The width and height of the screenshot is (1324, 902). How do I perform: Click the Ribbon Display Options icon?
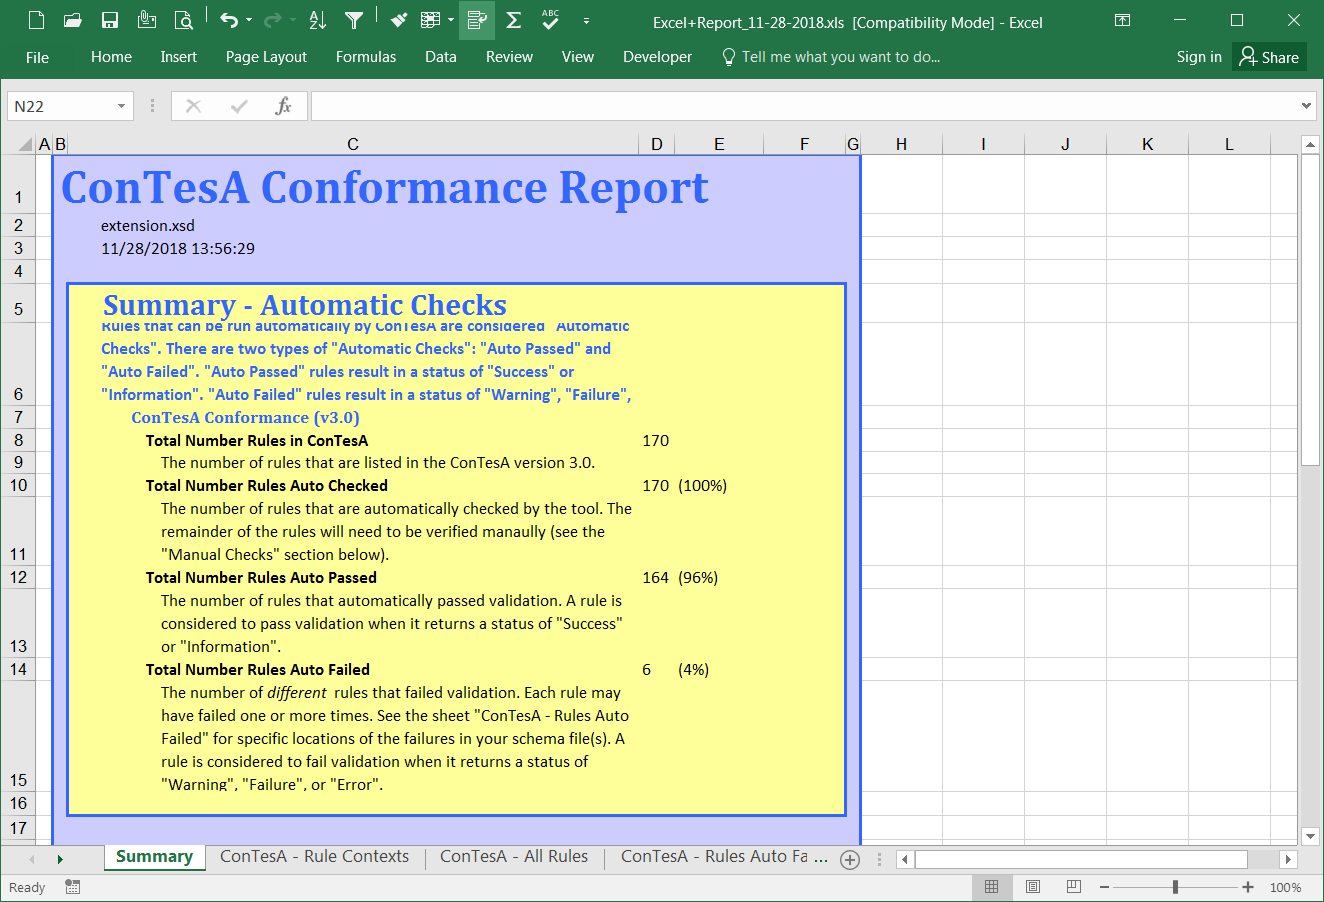[x=1123, y=21]
